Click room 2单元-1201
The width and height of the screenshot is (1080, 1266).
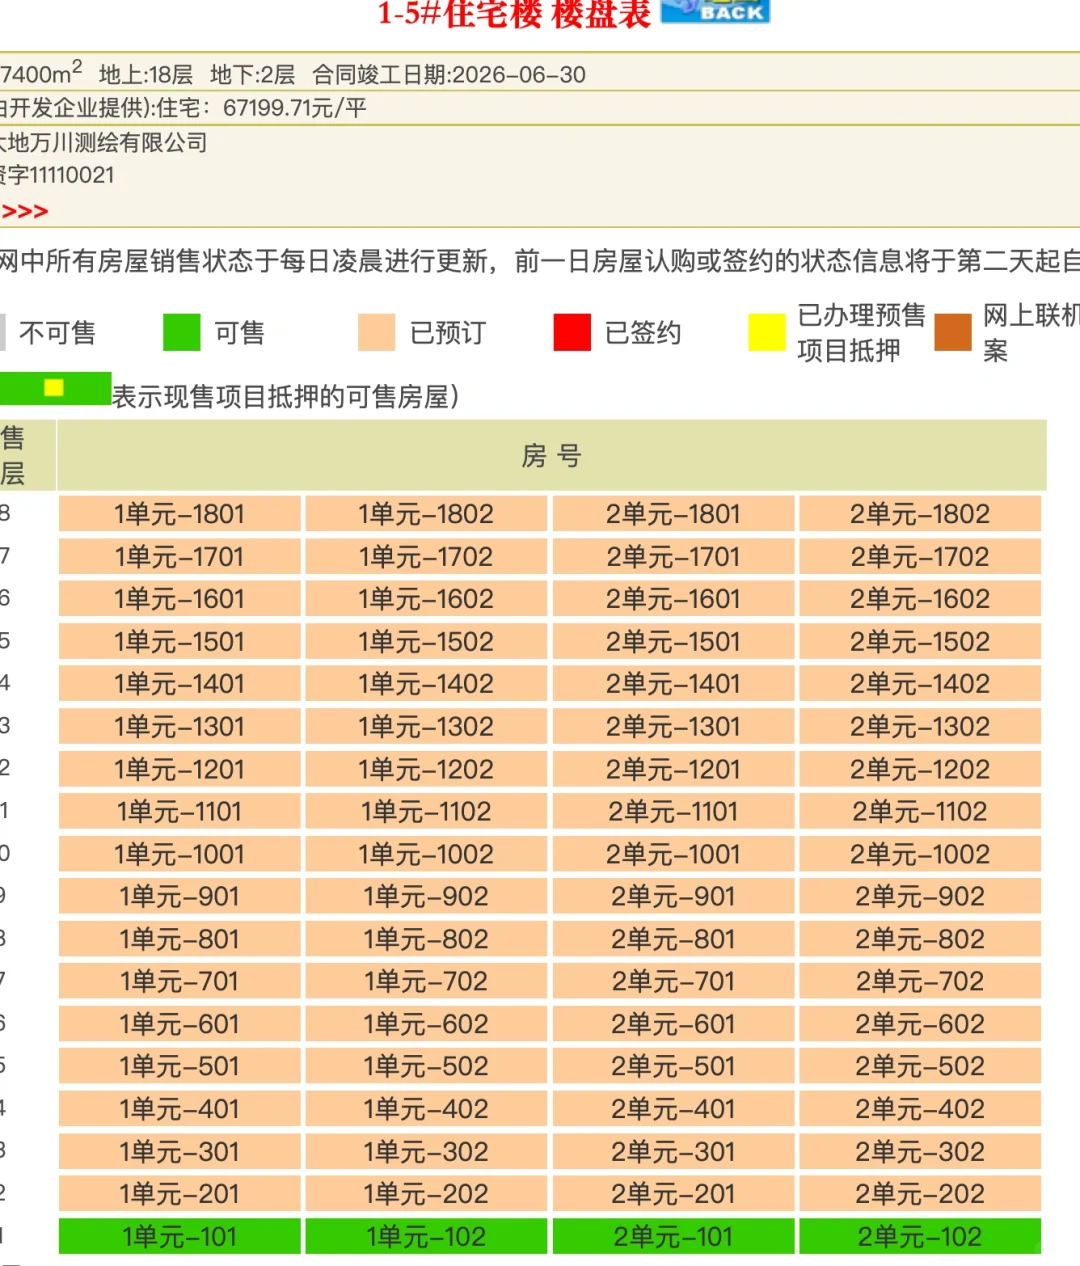point(673,769)
